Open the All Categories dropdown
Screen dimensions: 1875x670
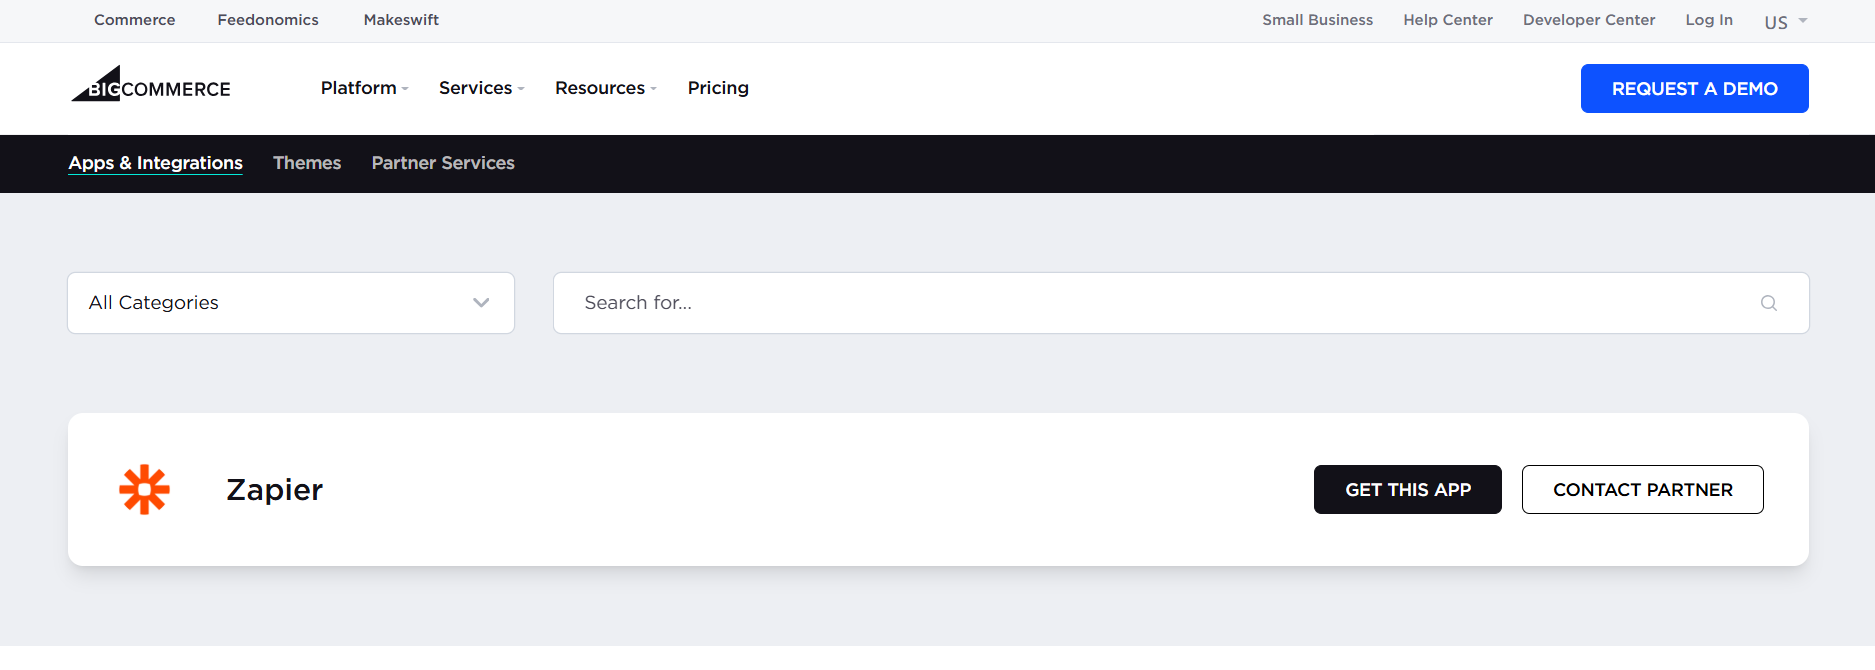pos(291,303)
